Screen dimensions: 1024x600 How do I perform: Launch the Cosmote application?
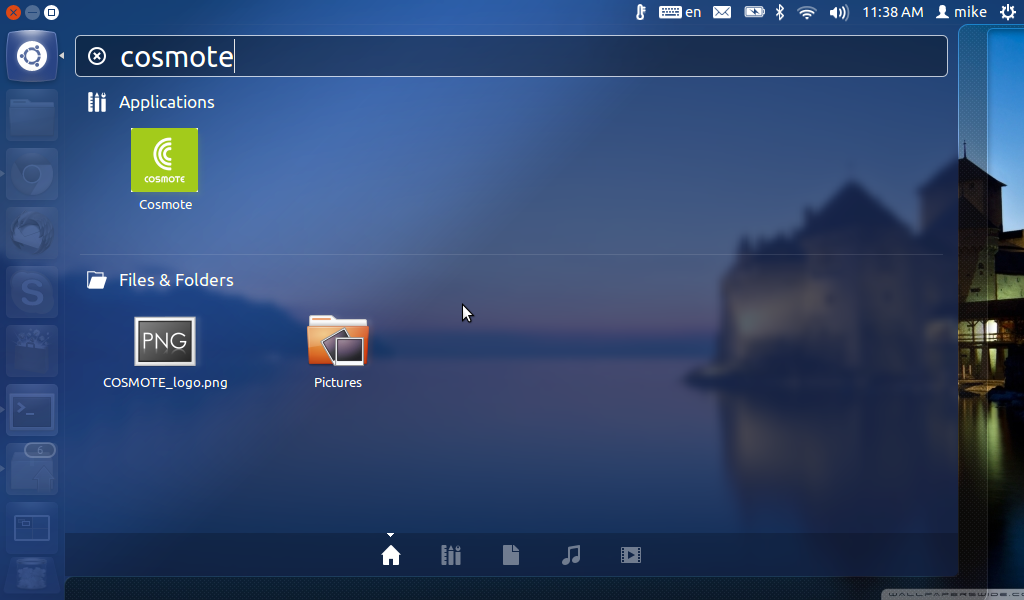click(164, 161)
